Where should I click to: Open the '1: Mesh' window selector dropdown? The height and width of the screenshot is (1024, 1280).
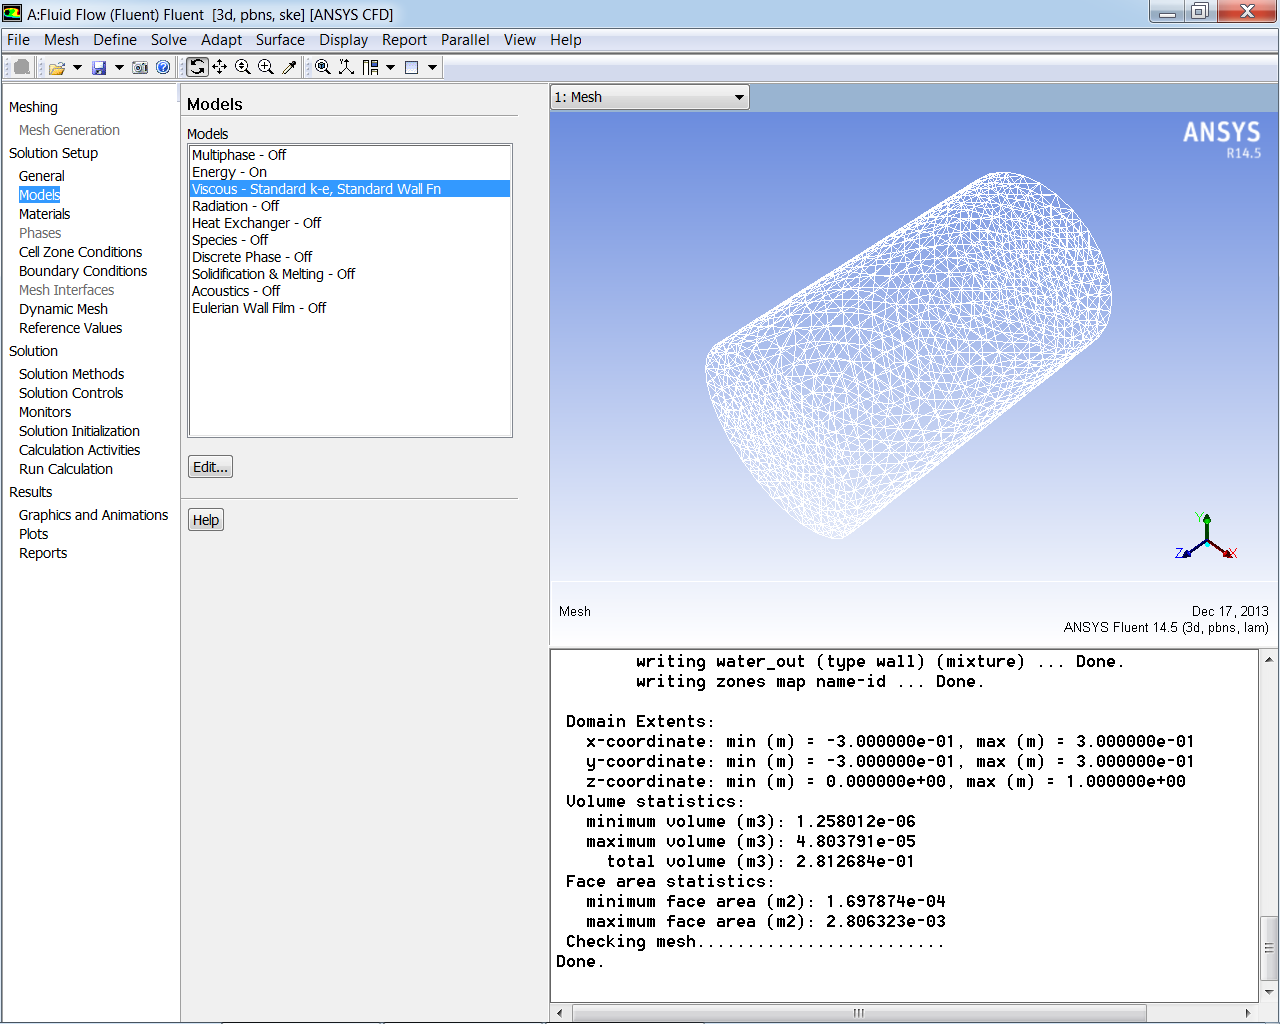pyautogui.click(x=650, y=97)
